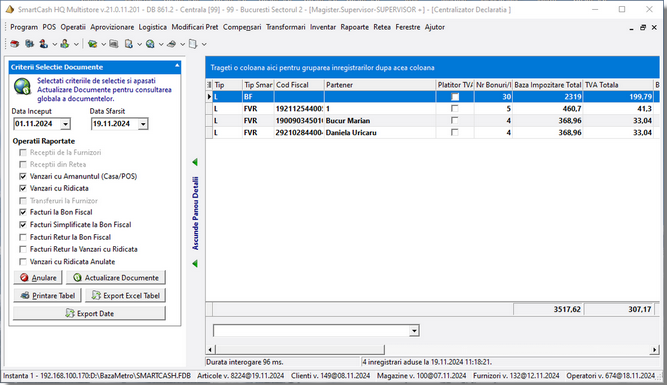Screen dimensions: 667x385
Task: Click Actualizare Documente button
Action: coord(116,277)
